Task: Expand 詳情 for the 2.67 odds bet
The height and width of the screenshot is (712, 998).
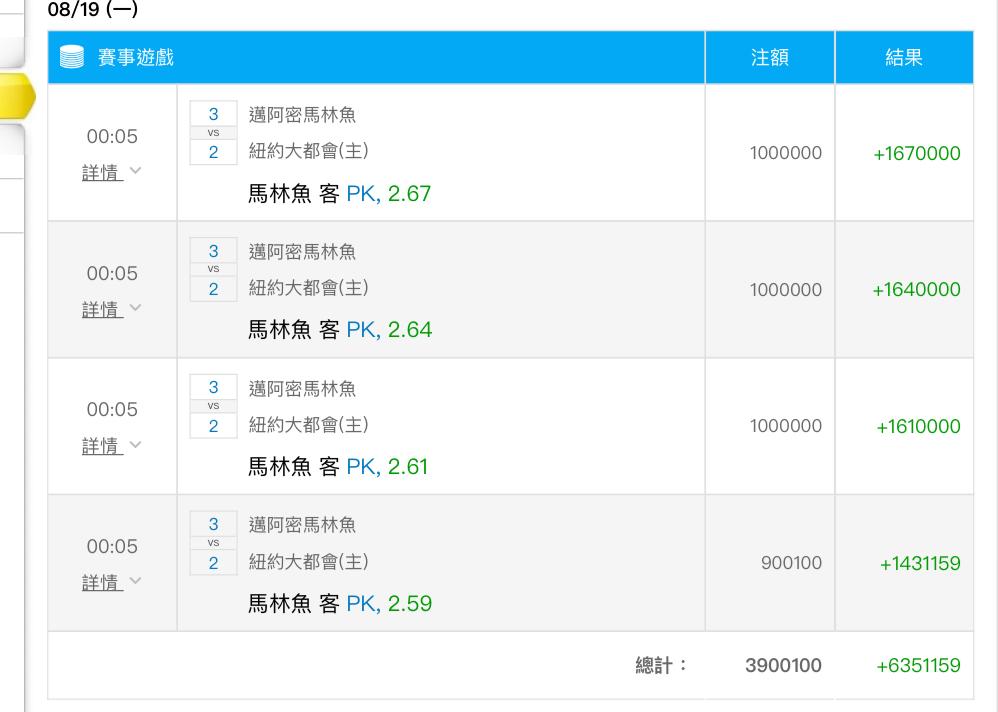Action: [102, 172]
